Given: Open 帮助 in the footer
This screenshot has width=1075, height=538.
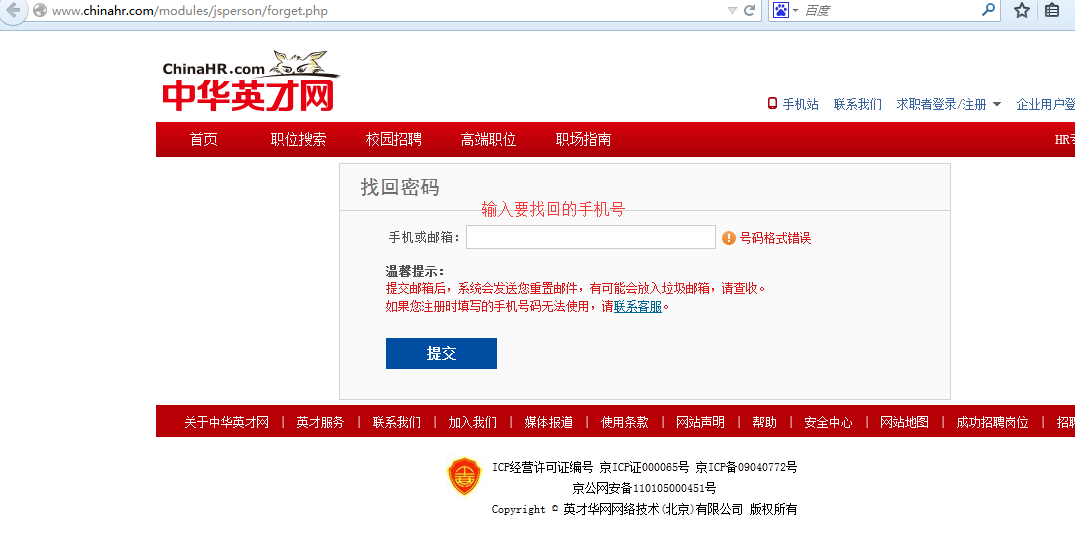Looking at the screenshot, I should point(764,422).
